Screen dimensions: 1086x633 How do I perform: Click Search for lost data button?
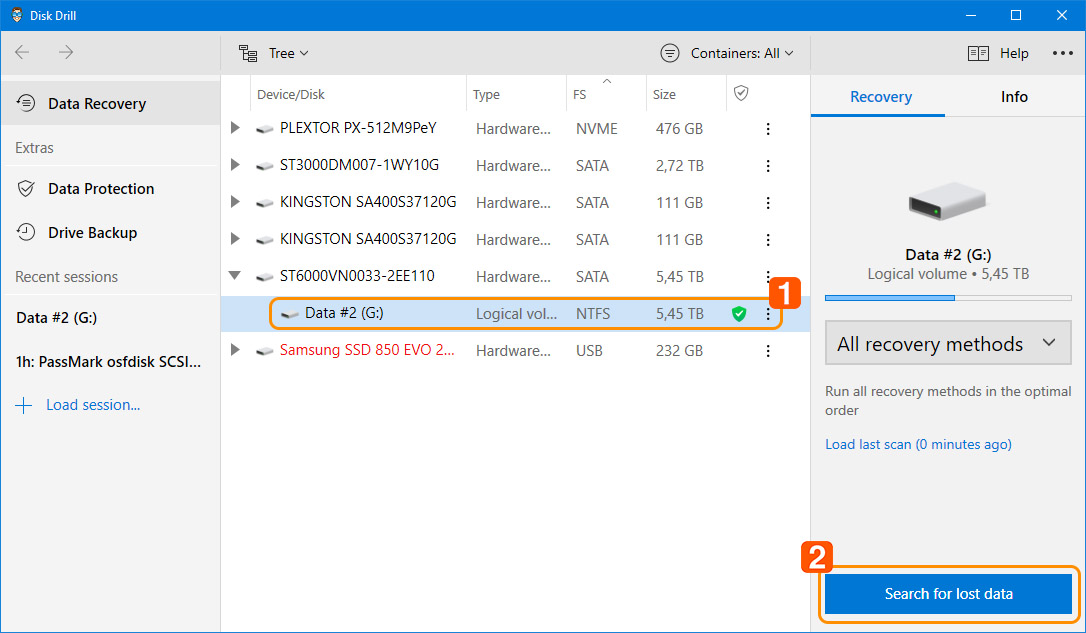tap(948, 594)
